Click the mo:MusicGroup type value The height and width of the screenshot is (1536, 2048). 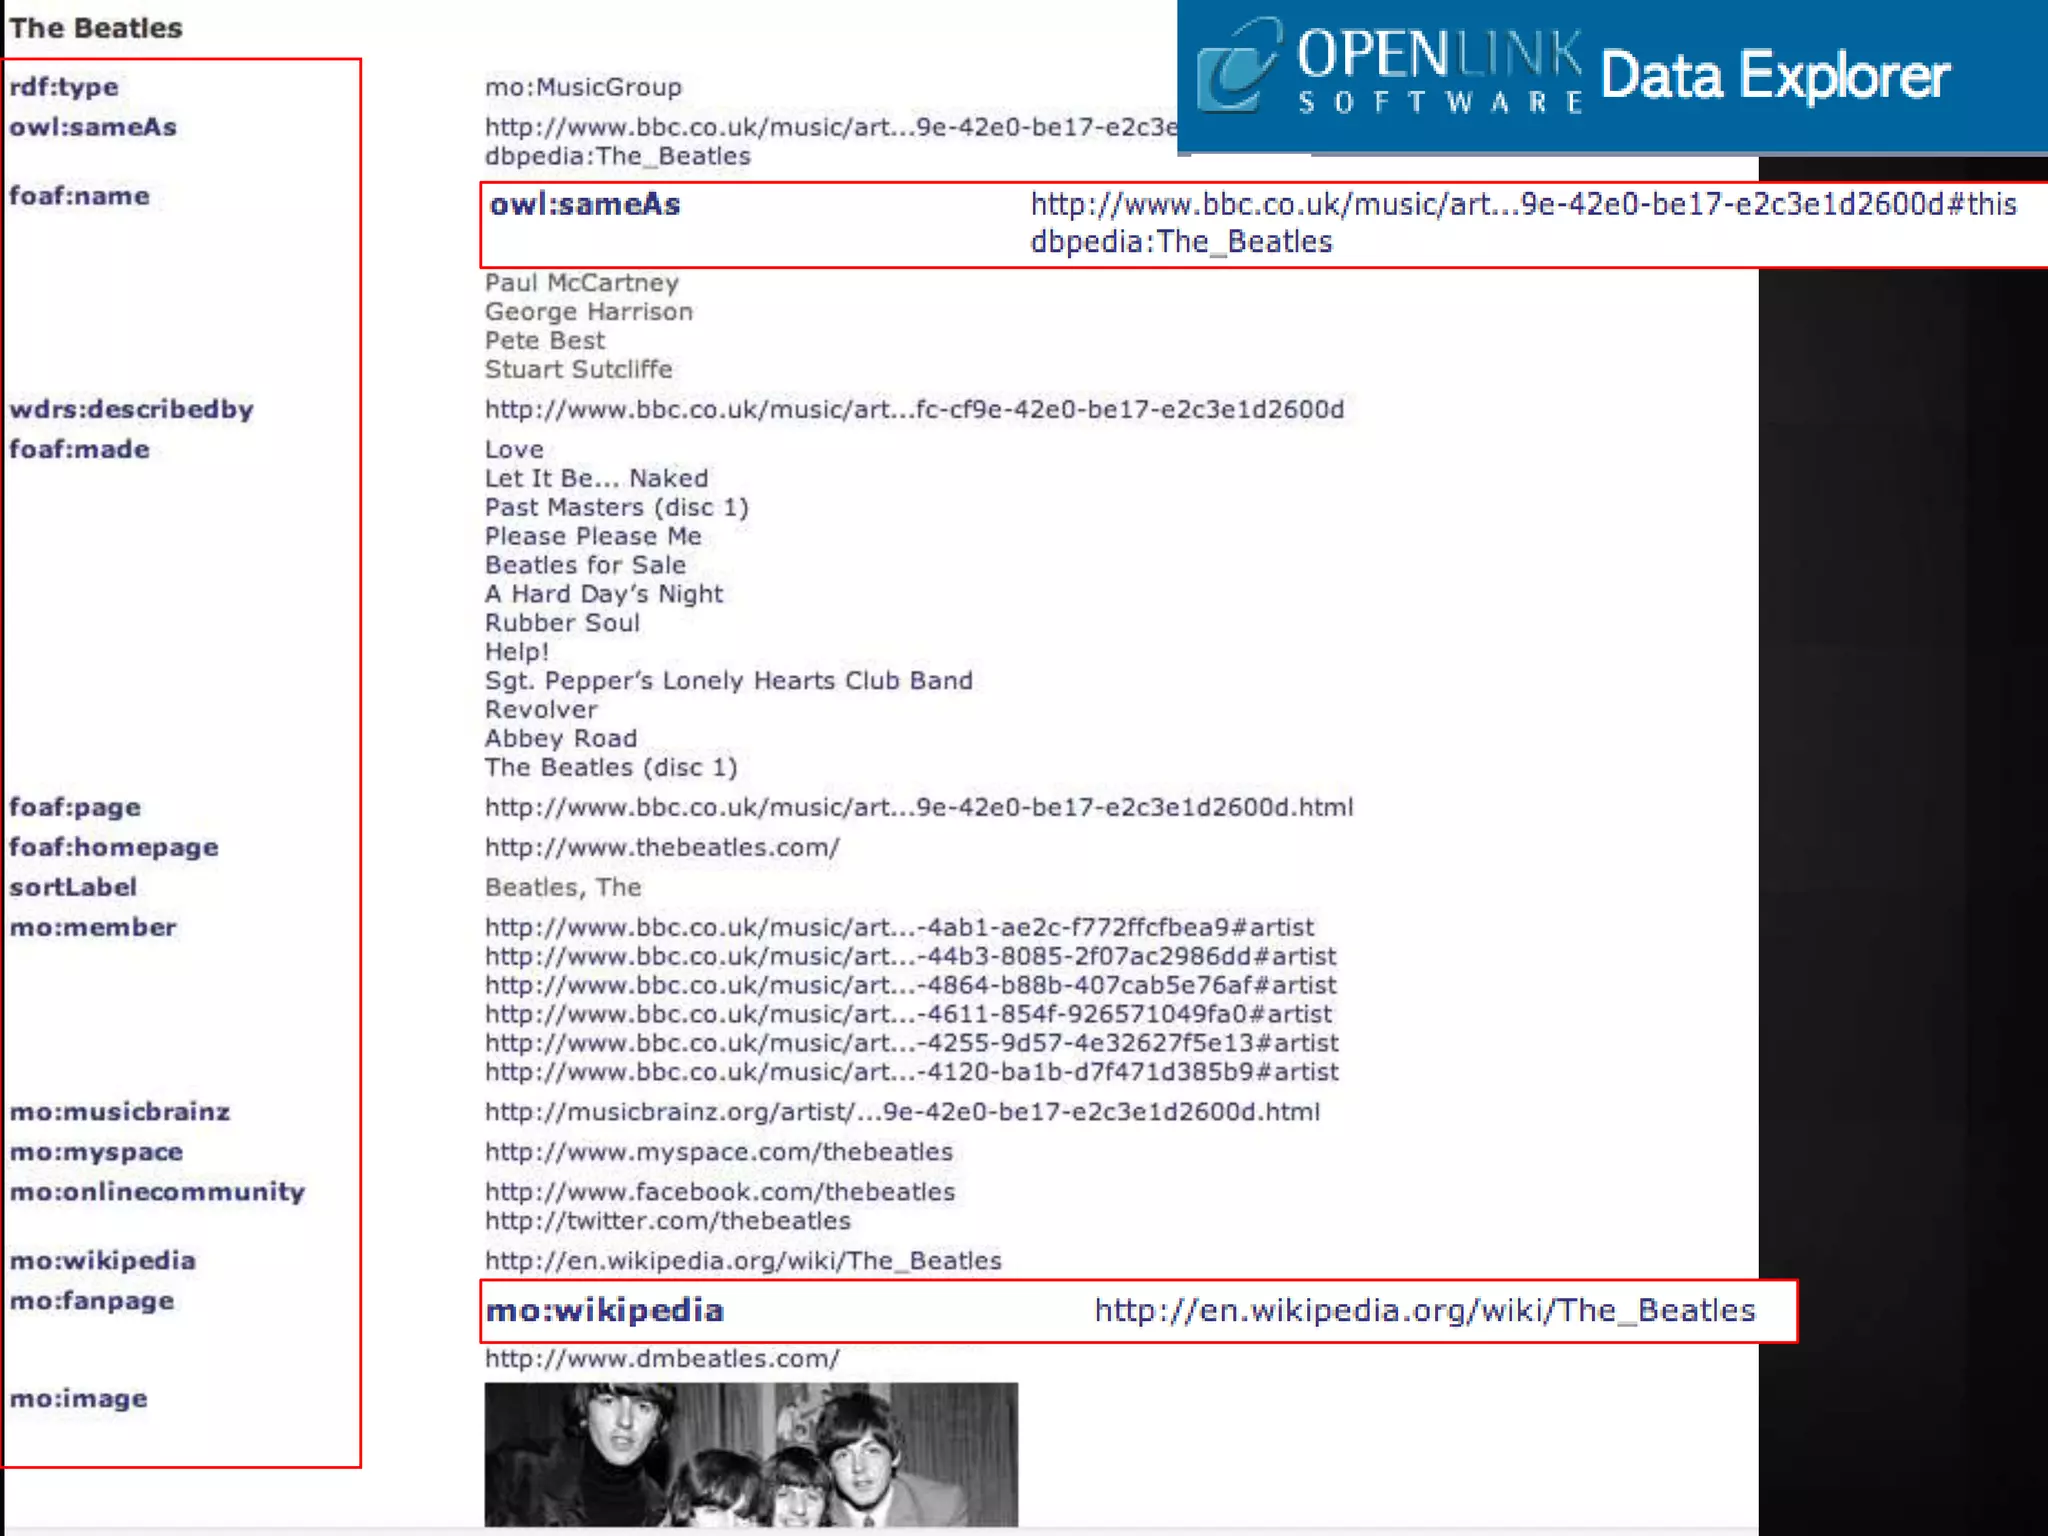(x=583, y=87)
